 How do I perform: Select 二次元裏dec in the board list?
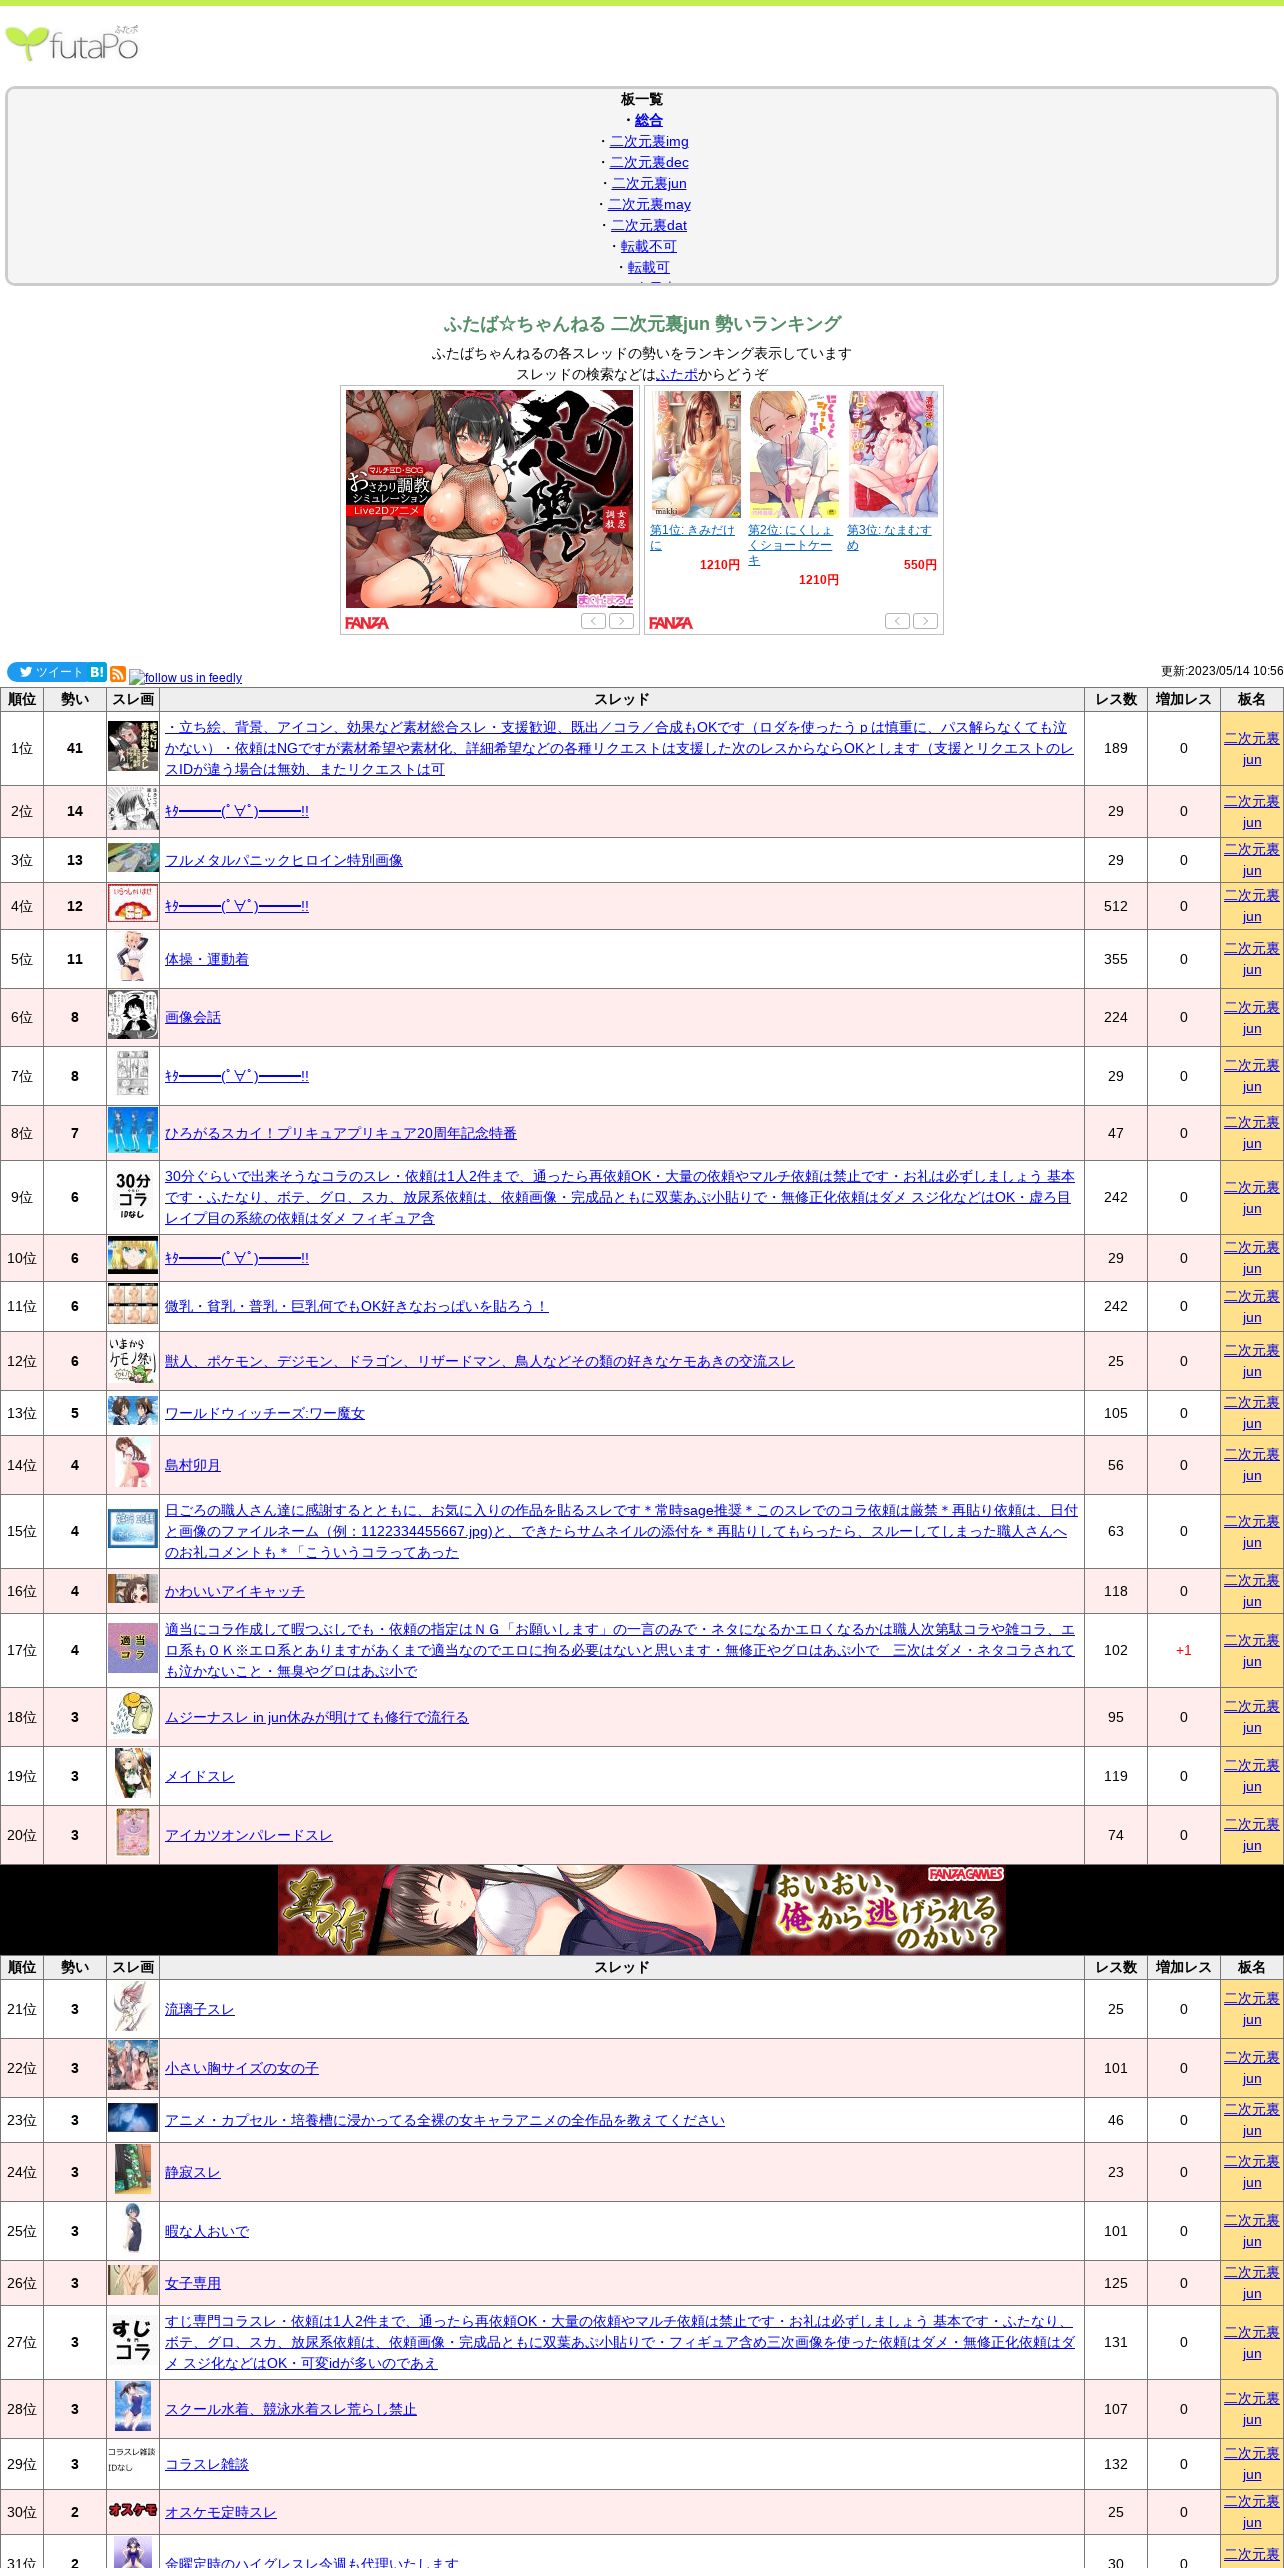(x=649, y=162)
